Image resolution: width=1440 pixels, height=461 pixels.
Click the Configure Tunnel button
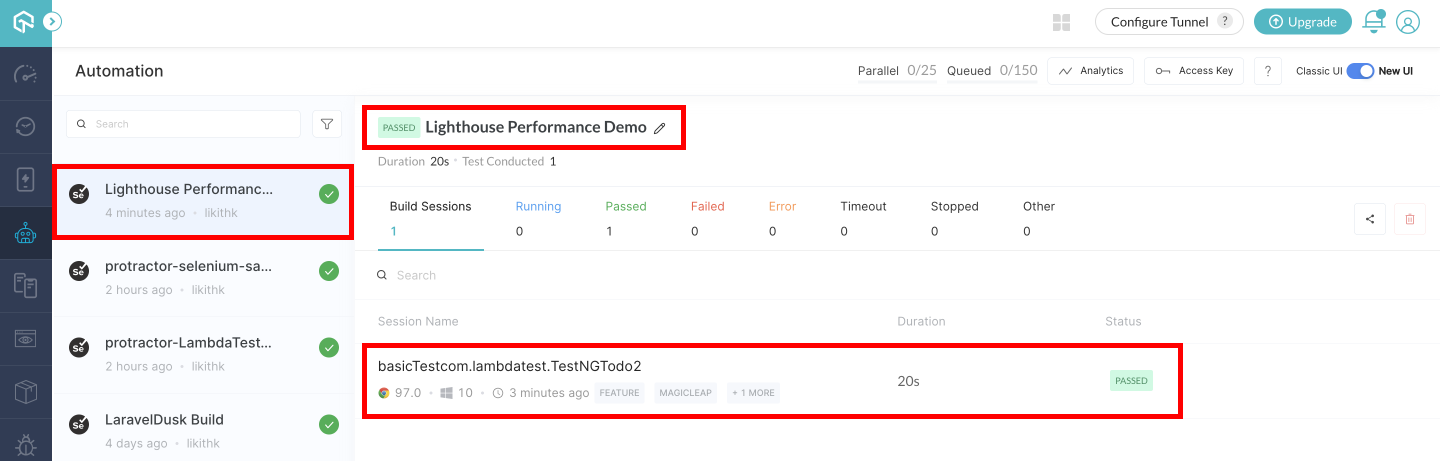click(1168, 22)
